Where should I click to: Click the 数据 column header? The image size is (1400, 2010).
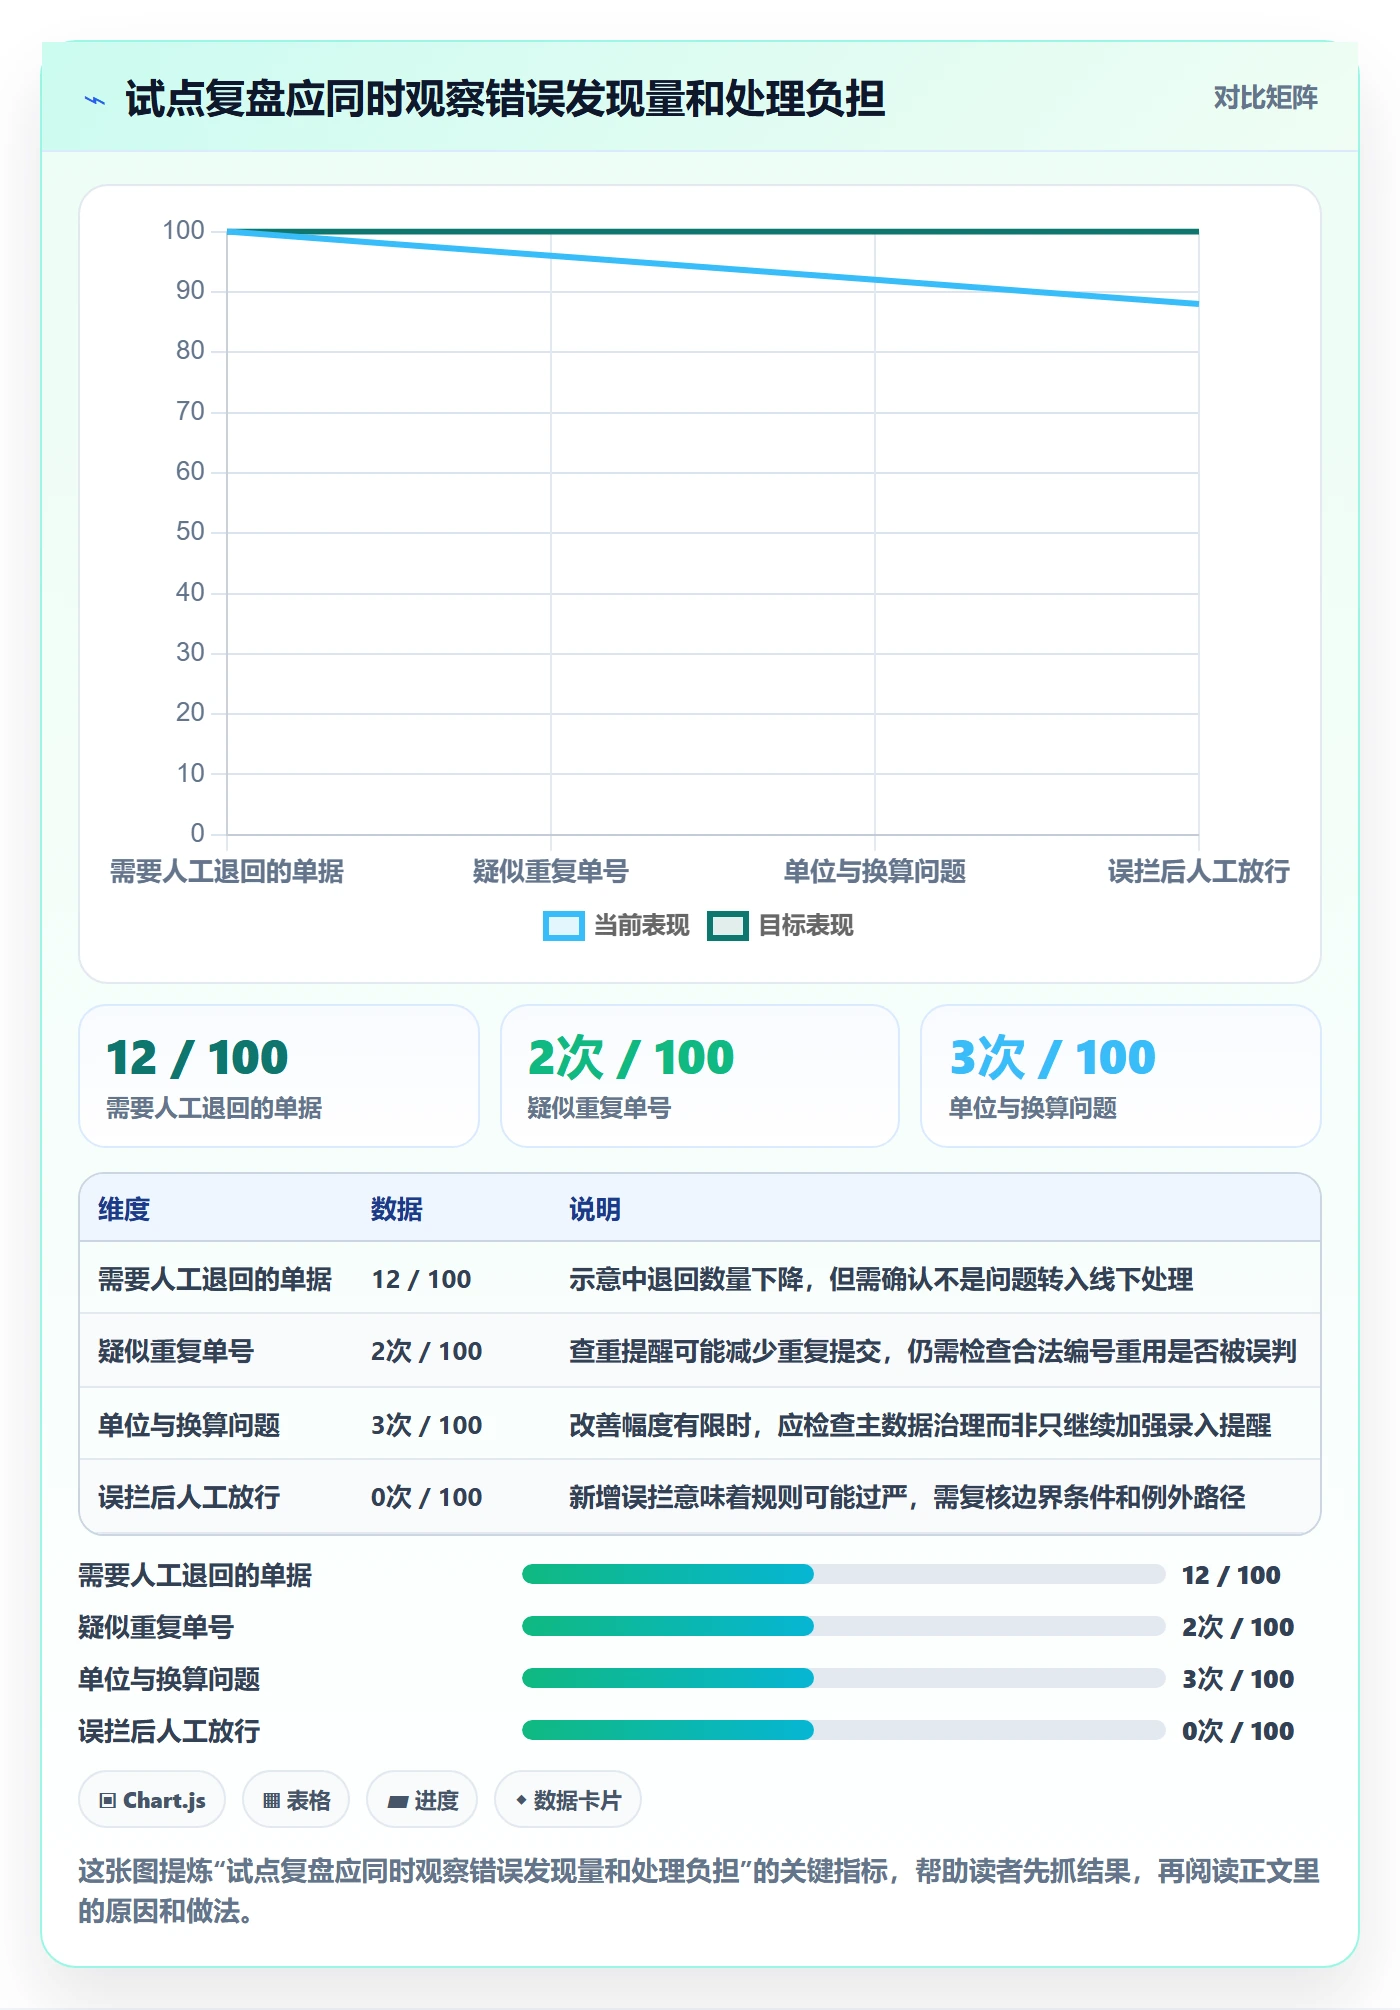click(397, 1209)
